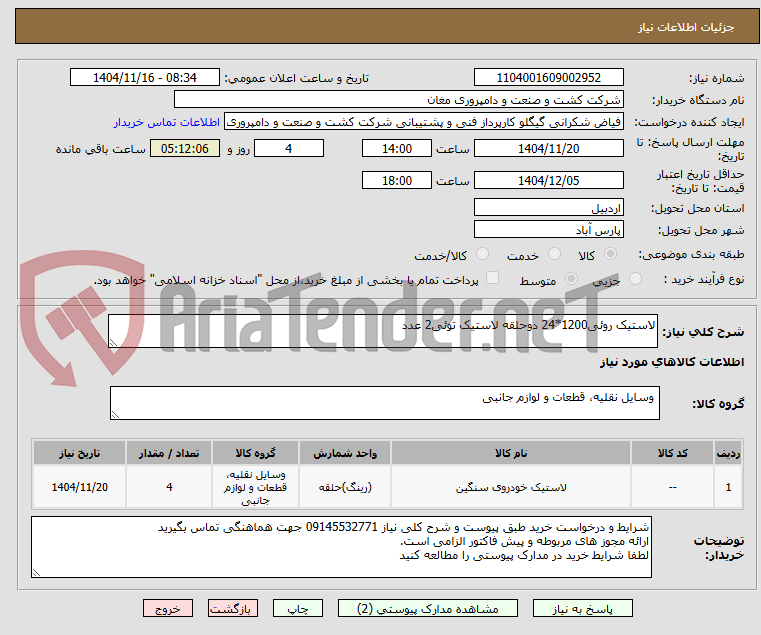
Task: Open مشاهده مدارک پیوستی (2) button
Action: pos(428,608)
